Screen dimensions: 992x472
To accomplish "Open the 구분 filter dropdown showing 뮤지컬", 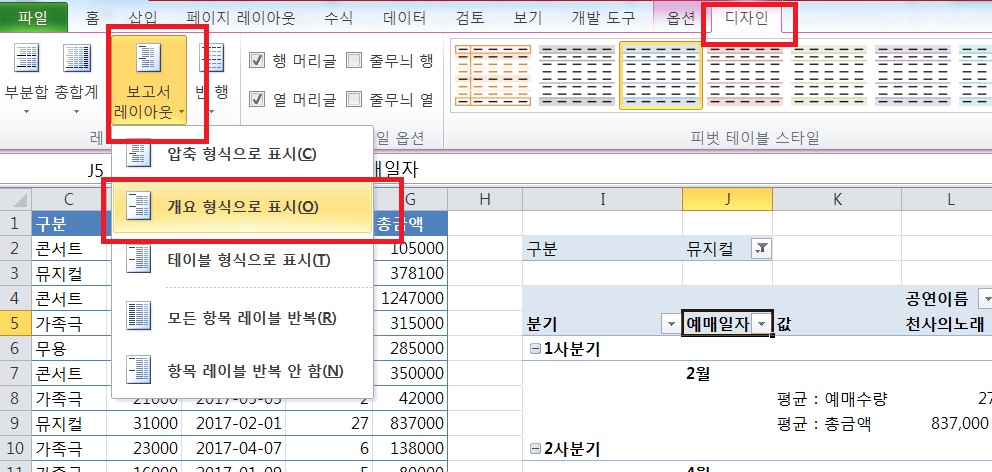I will coord(761,250).
